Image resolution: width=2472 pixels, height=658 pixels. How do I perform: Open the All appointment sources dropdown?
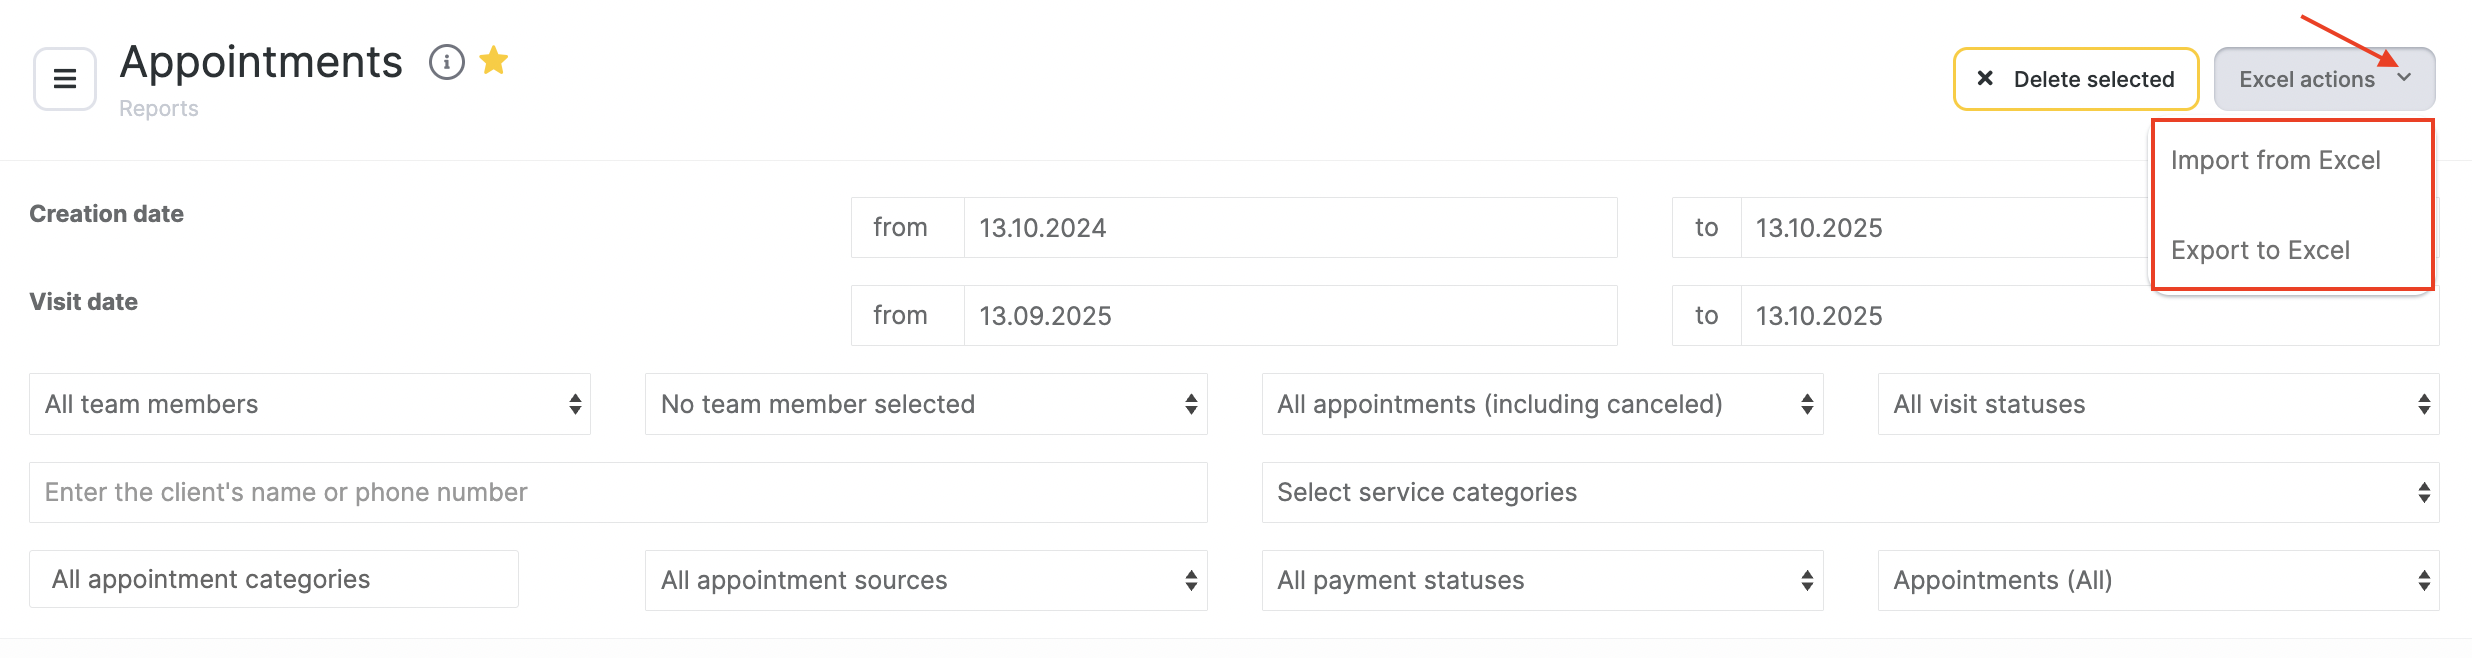(926, 580)
